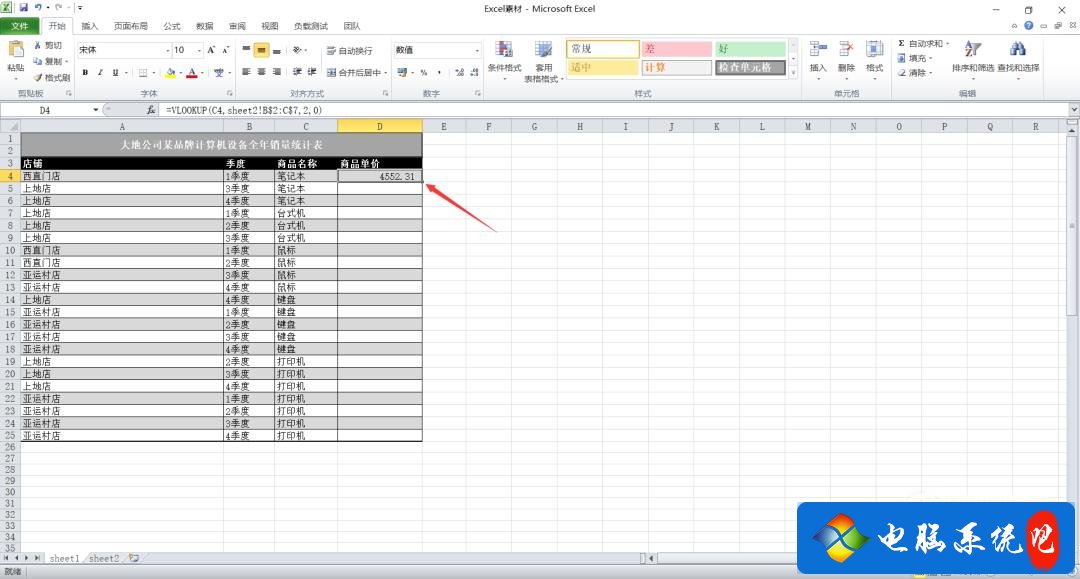Screen dimensions: 1080x579
Task: Switch to the Data (数据) tab
Action: coord(205,26)
